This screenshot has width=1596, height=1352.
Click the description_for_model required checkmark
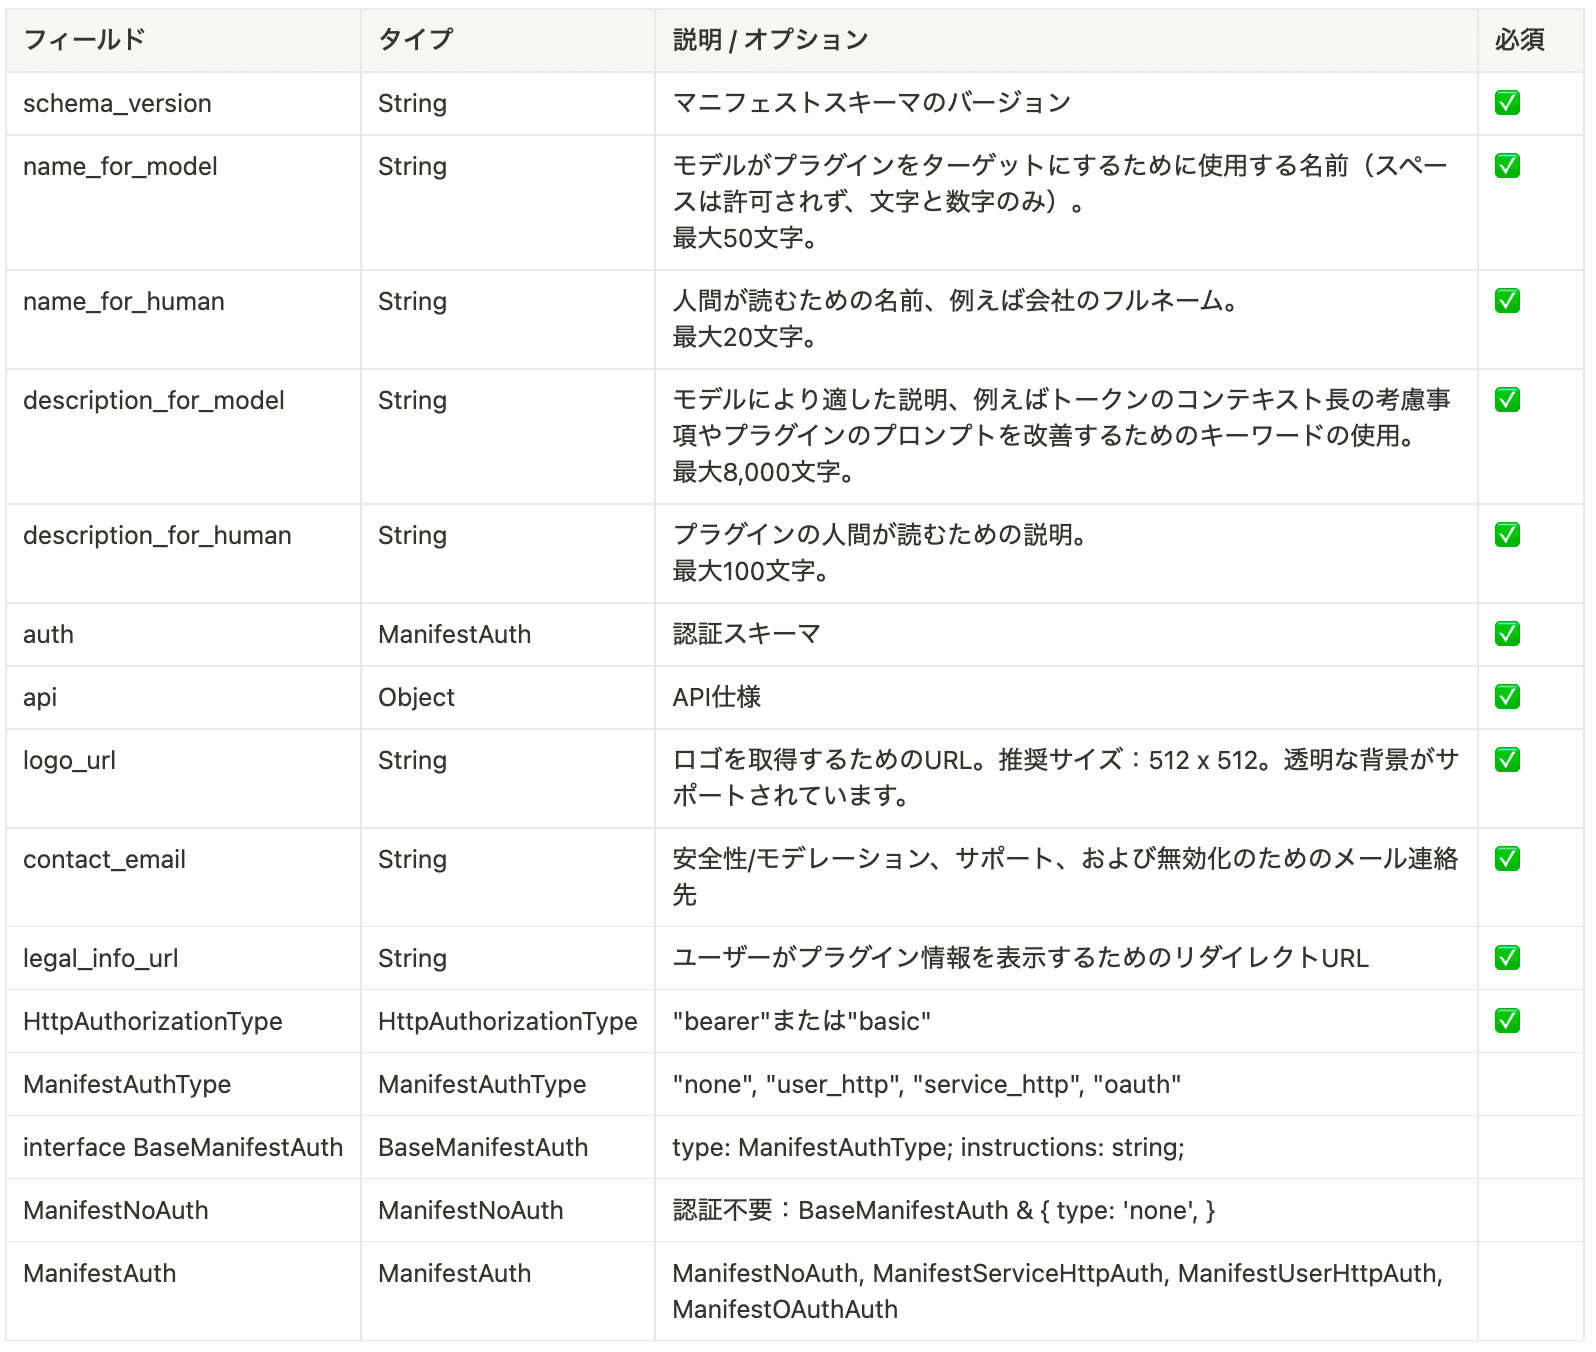coord(1507,400)
